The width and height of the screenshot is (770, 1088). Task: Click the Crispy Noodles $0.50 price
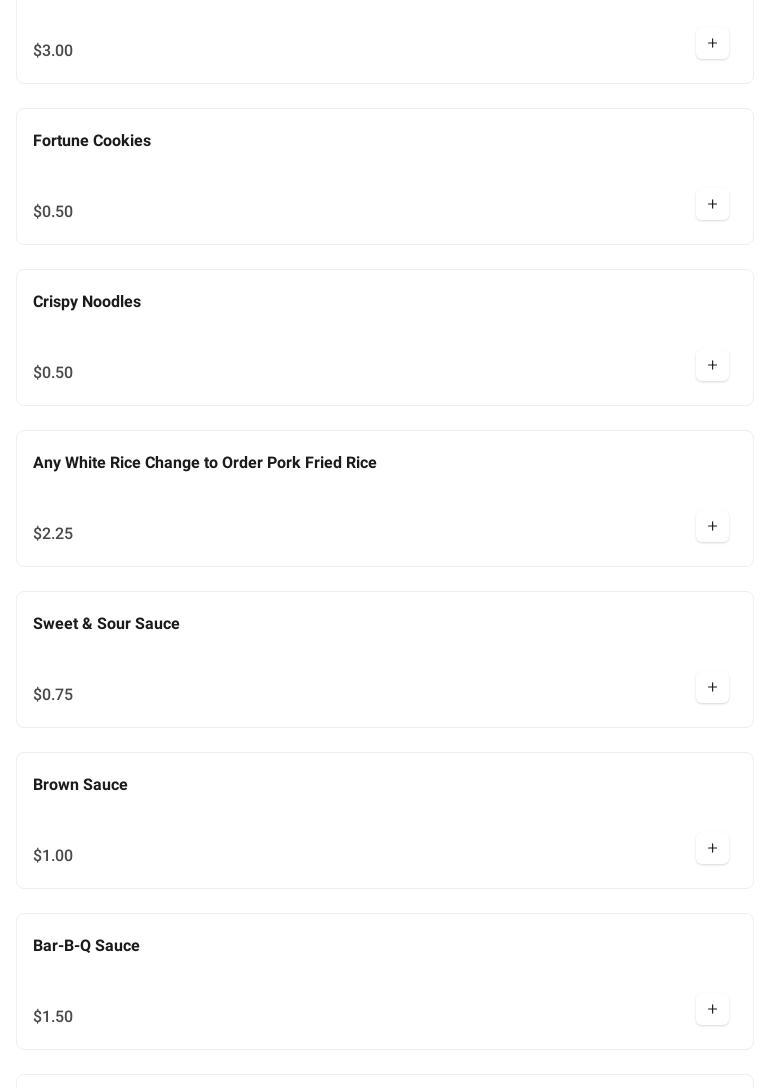[53, 373]
